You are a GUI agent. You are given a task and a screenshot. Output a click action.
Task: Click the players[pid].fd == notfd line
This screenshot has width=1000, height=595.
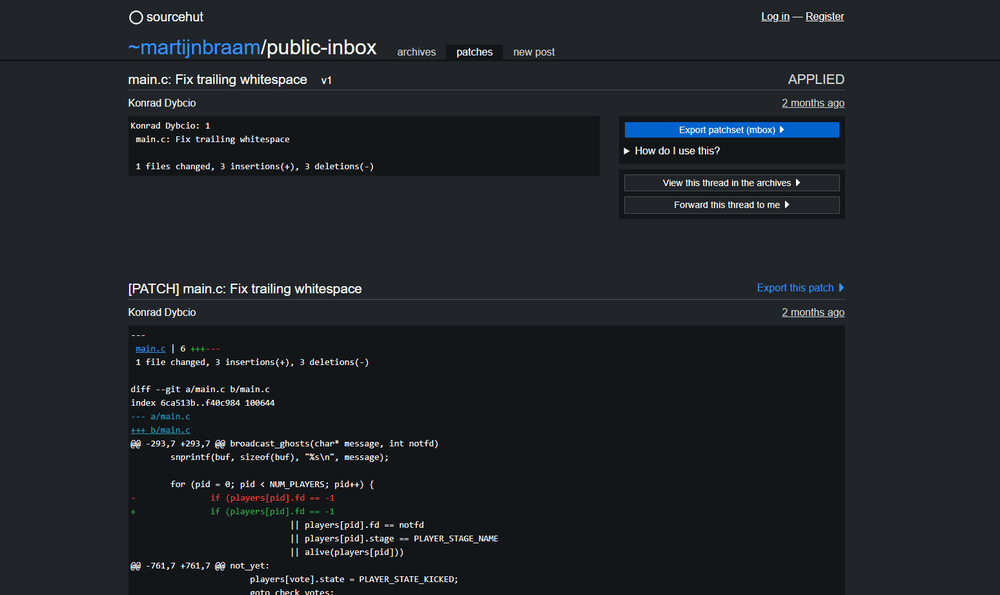[x=357, y=525]
